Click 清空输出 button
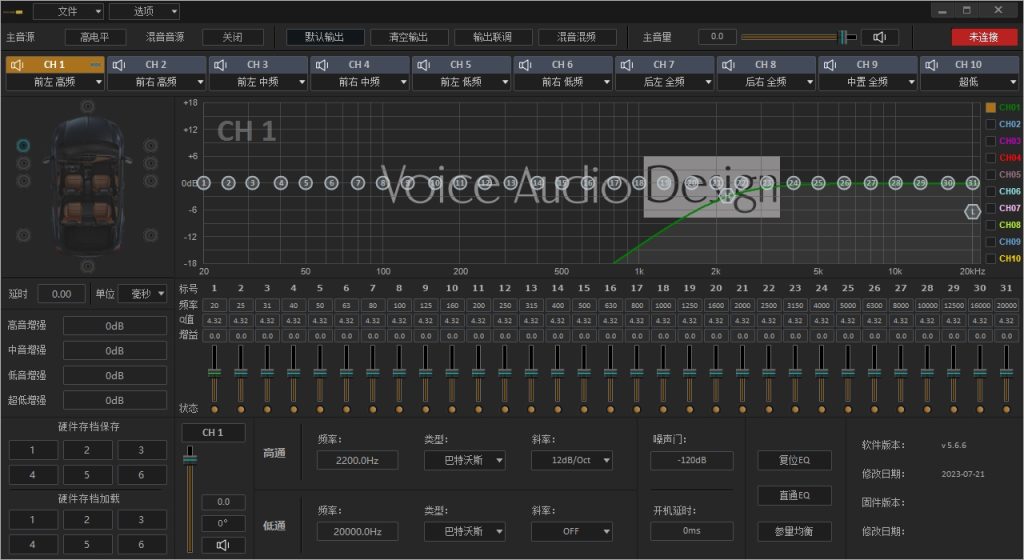The height and width of the screenshot is (560, 1024). tap(409, 37)
